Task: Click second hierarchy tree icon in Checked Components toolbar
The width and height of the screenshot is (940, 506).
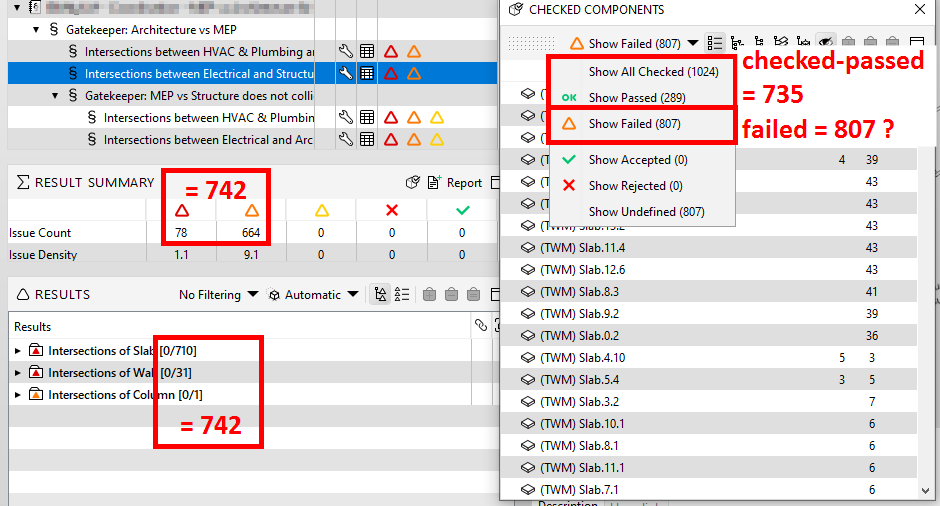Action: pos(759,43)
